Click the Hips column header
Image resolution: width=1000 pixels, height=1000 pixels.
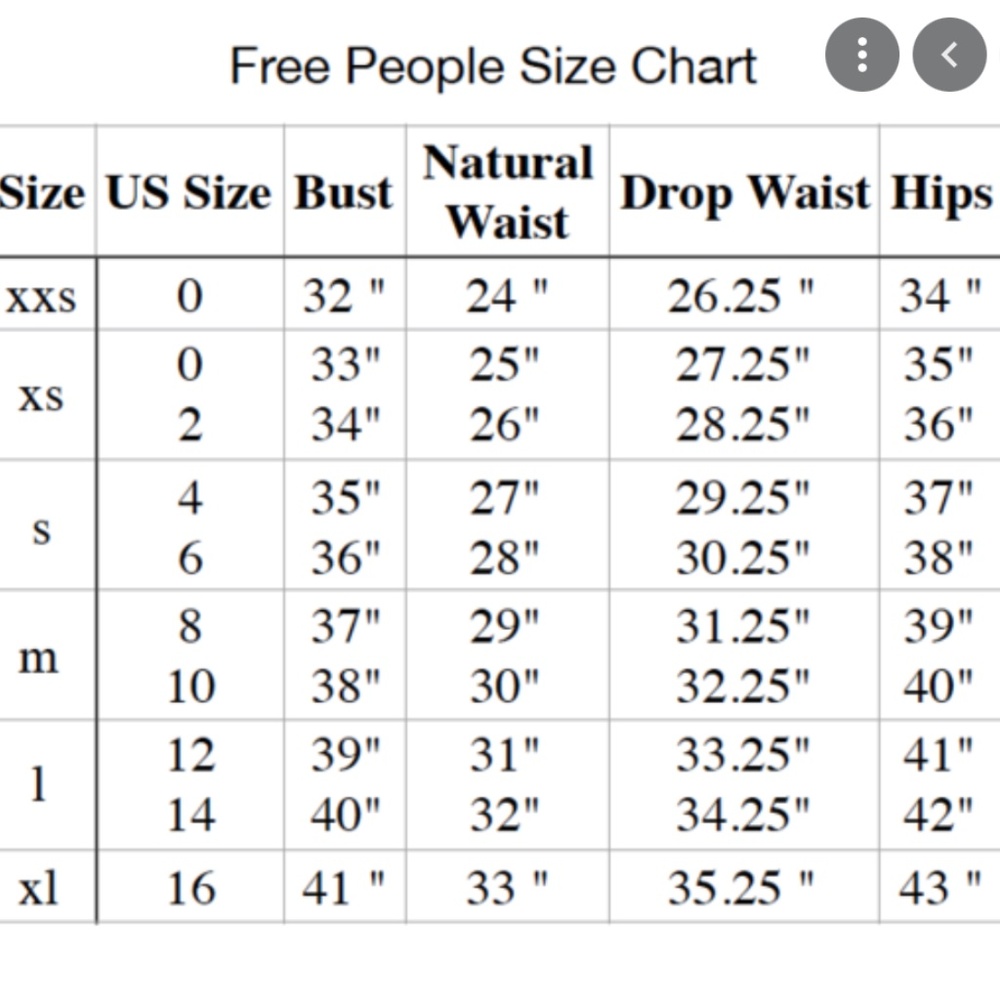pyautogui.click(x=941, y=193)
